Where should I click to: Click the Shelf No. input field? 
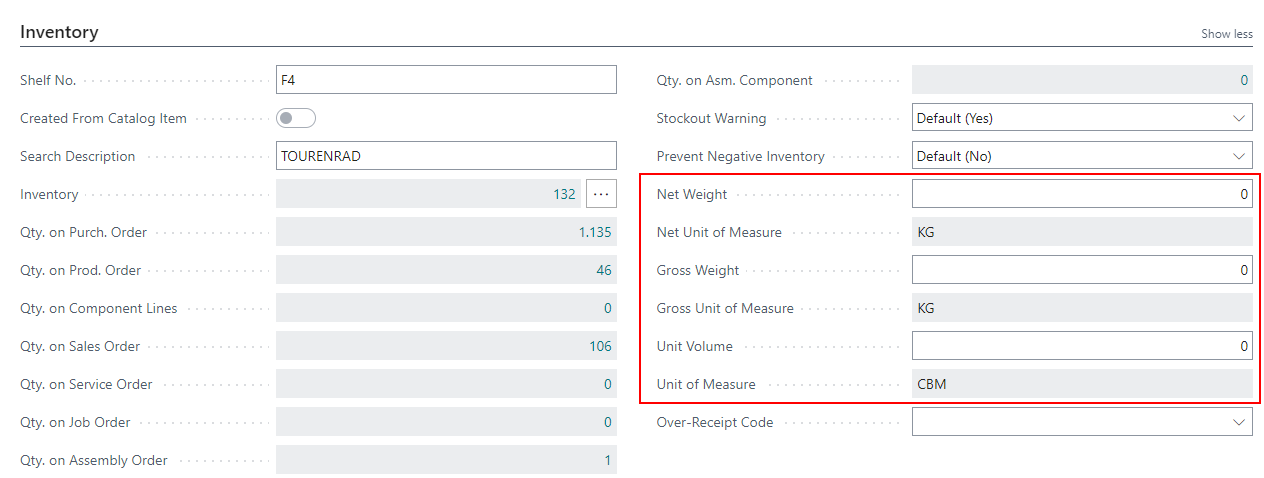point(446,80)
